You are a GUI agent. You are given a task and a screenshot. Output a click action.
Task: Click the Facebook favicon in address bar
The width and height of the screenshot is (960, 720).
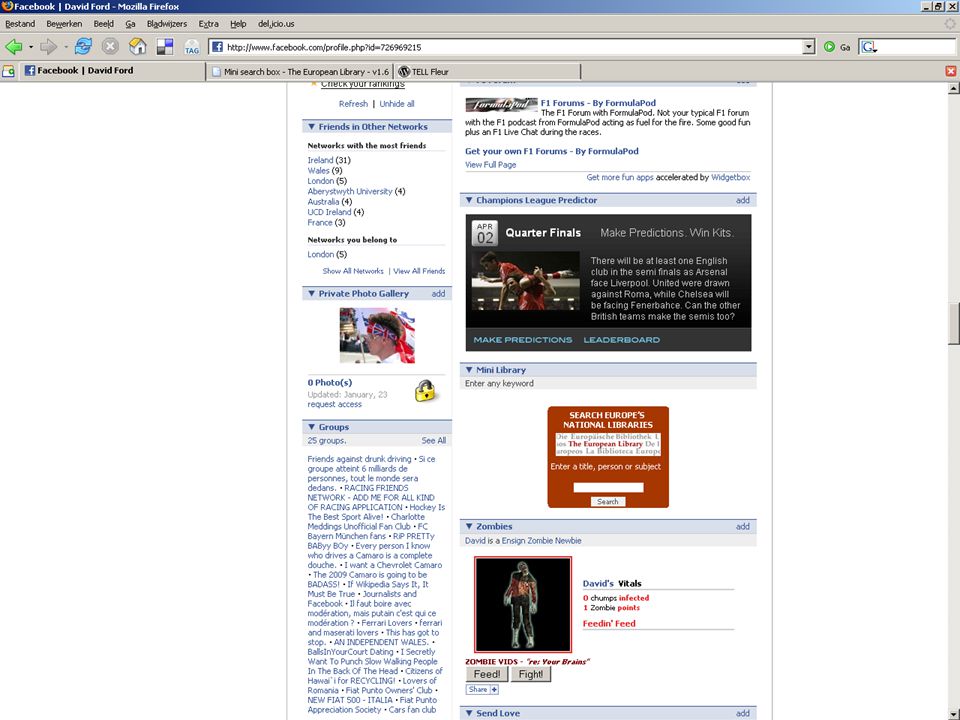[217, 47]
